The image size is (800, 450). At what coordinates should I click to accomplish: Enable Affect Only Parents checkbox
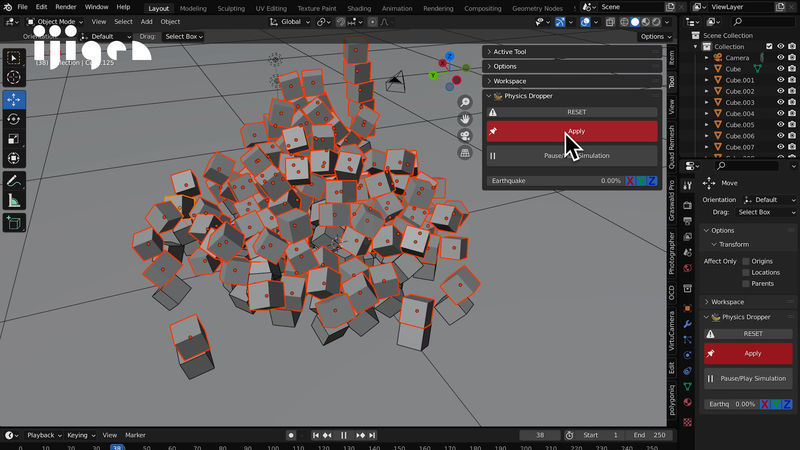coord(746,284)
